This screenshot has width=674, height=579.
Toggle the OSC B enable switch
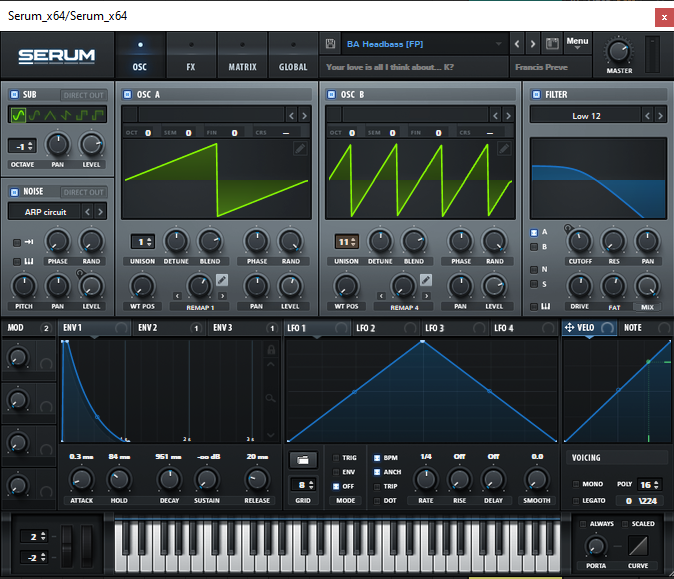[x=331, y=94]
